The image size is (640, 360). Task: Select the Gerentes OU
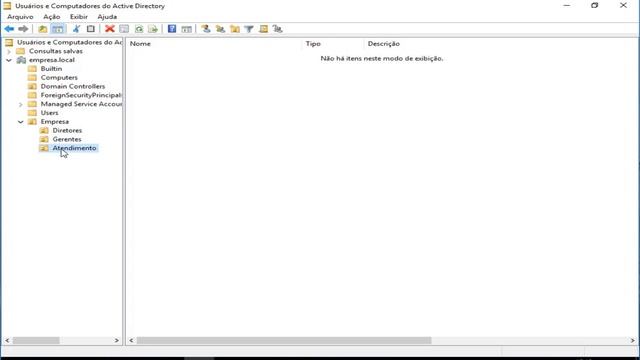point(67,139)
